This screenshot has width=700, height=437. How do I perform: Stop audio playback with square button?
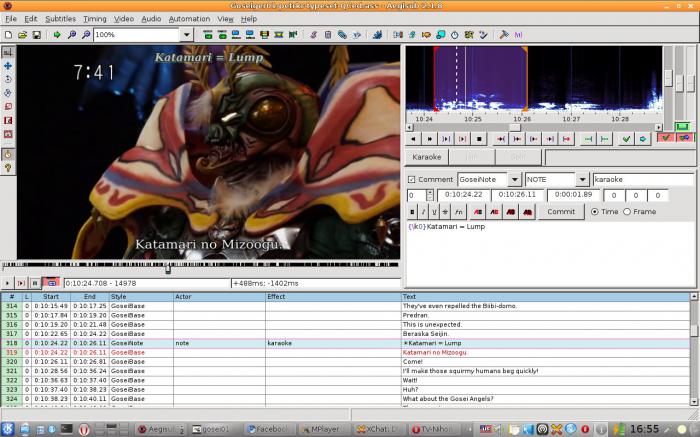(x=479, y=139)
